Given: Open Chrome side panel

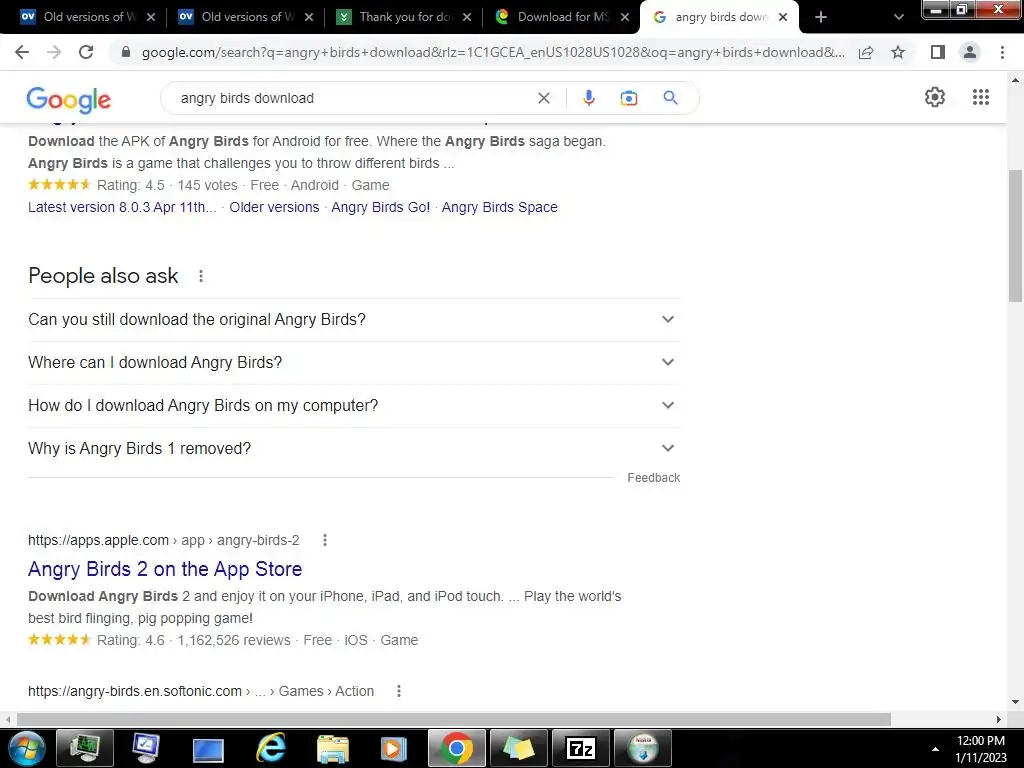Looking at the screenshot, I should click(x=938, y=52).
